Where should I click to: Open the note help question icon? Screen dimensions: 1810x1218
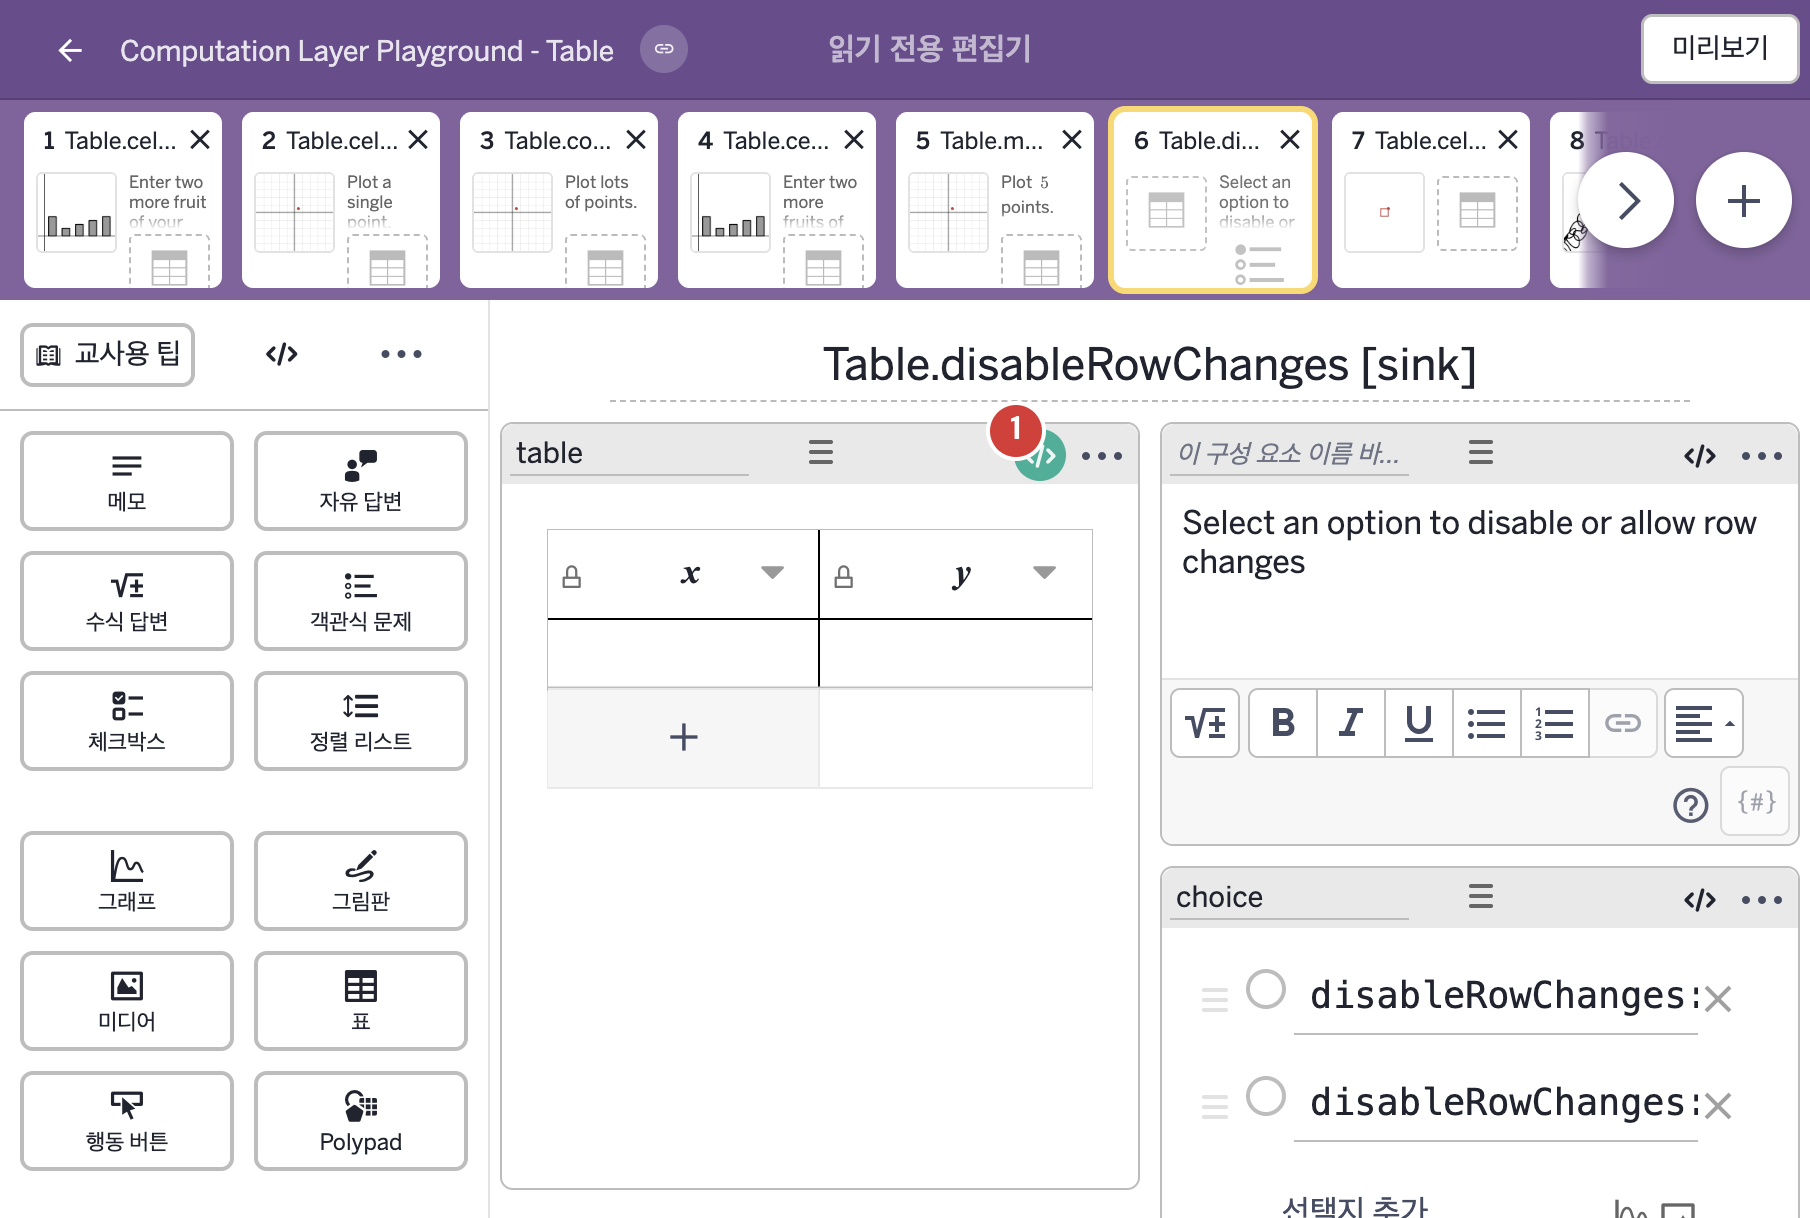pos(1691,805)
